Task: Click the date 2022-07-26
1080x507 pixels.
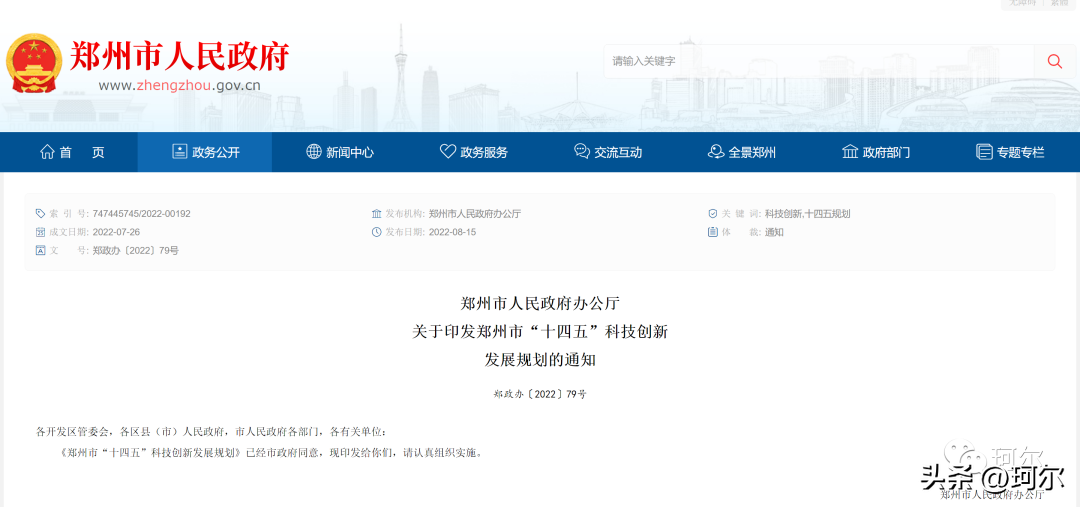Action: point(116,232)
